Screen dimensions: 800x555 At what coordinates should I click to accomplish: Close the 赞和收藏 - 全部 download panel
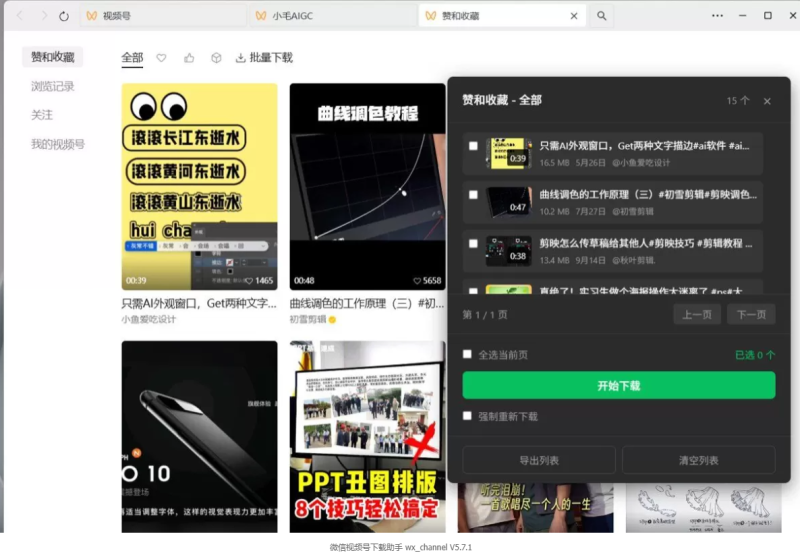(767, 101)
